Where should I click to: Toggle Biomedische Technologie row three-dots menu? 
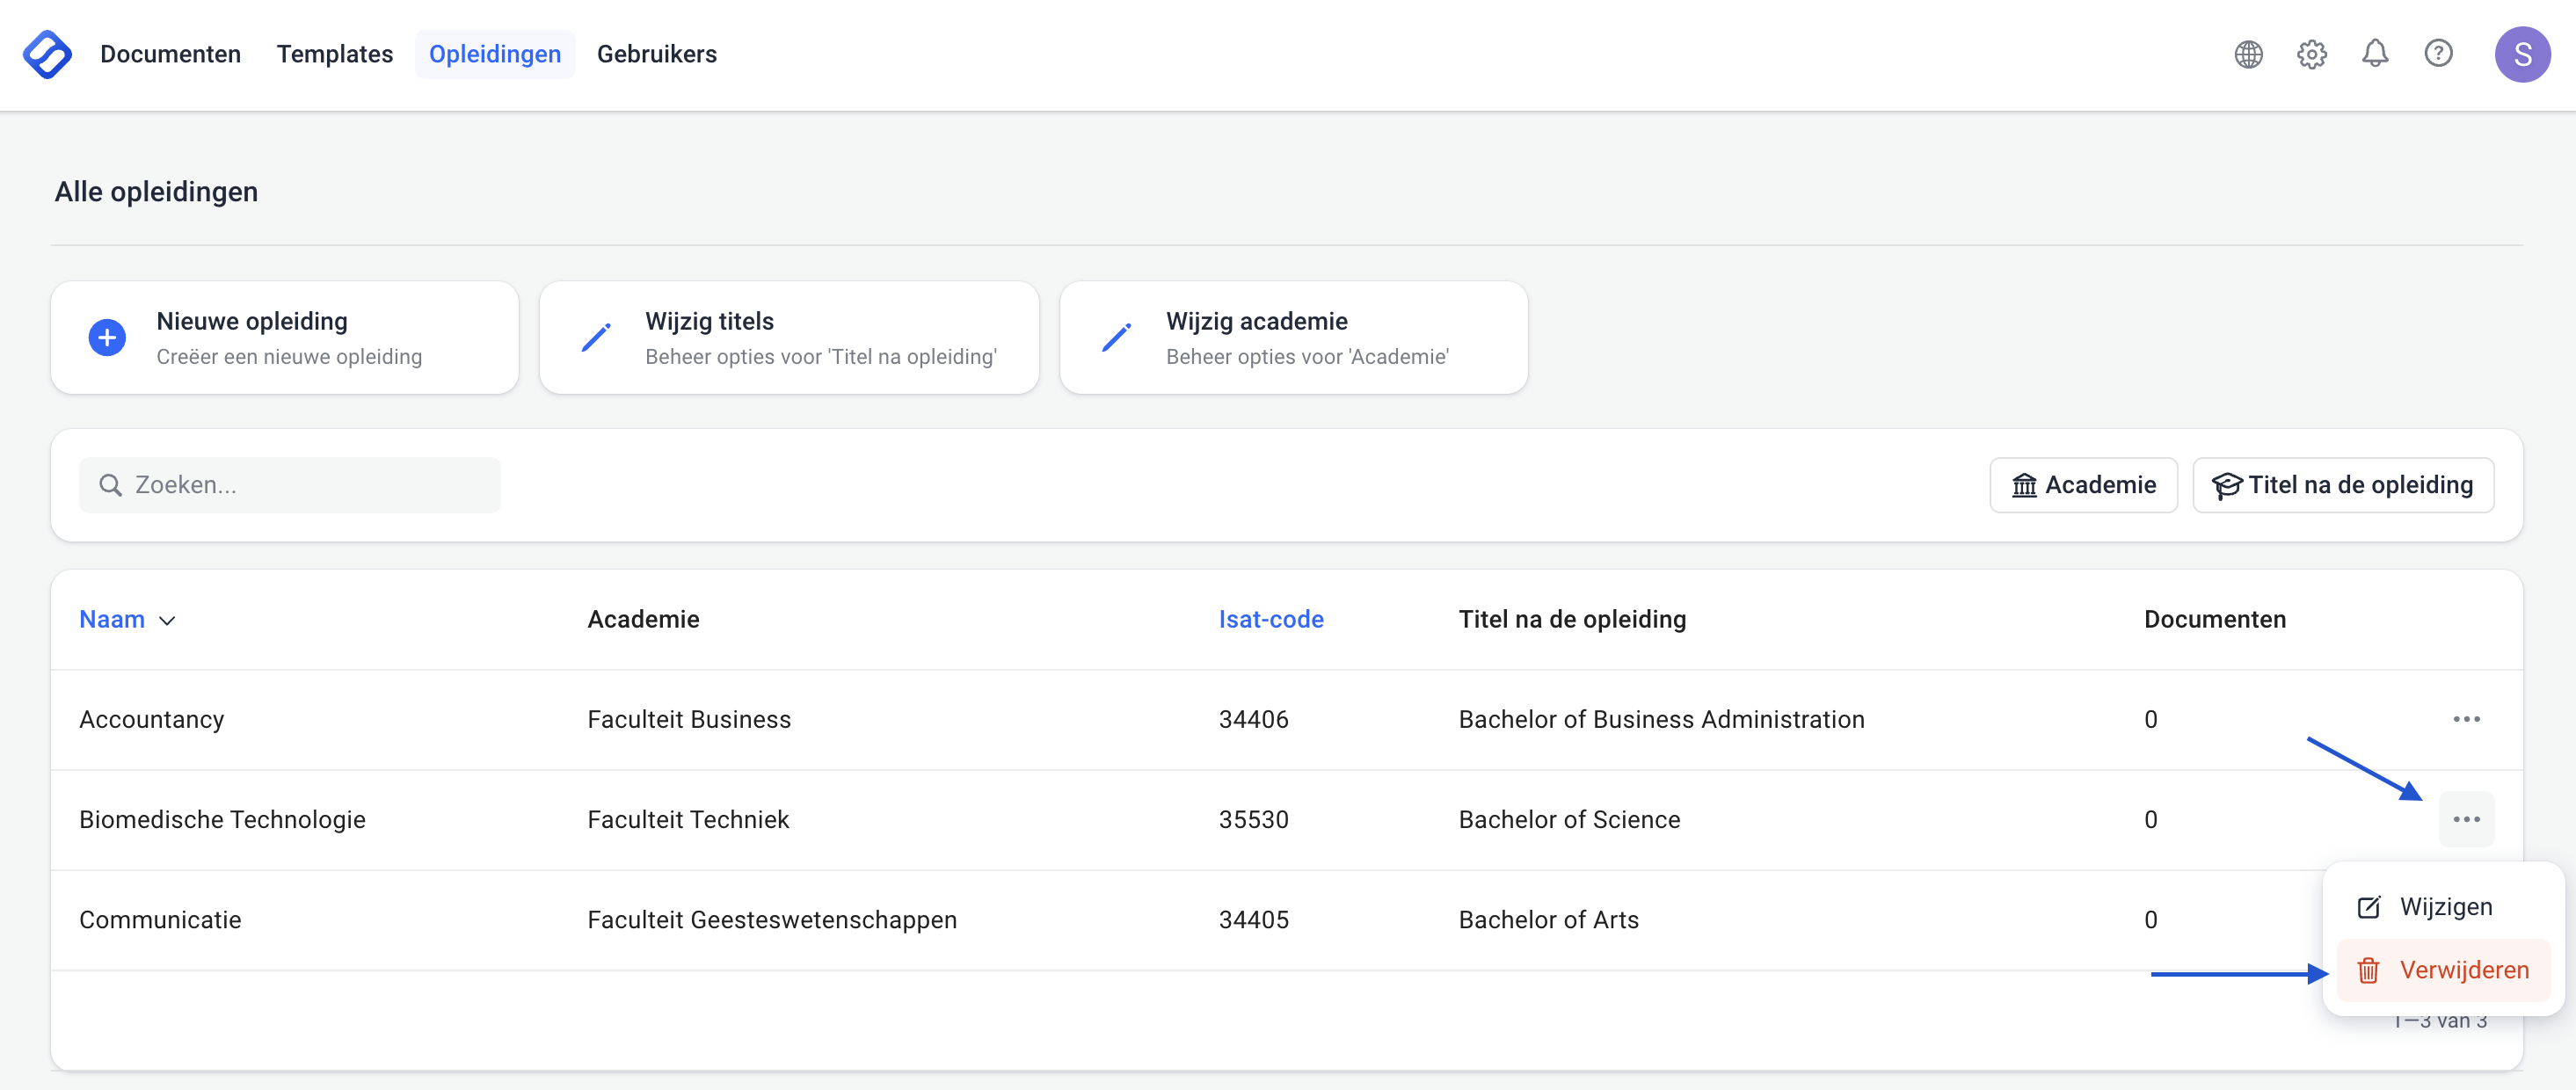2466,819
